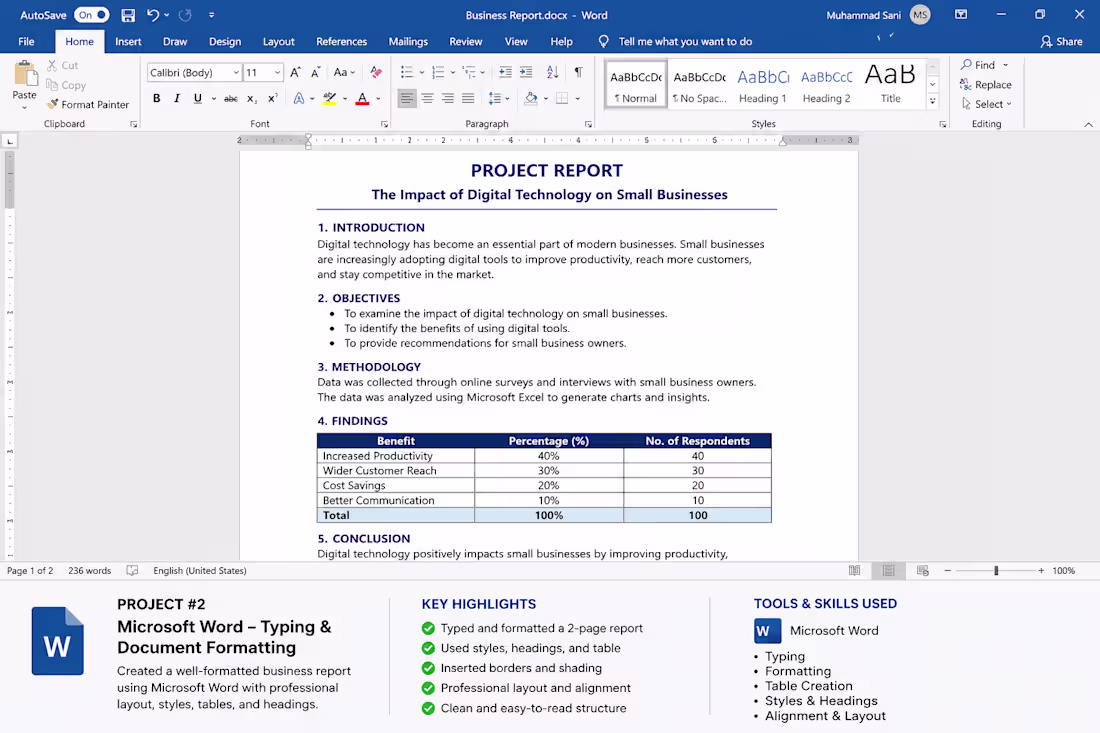Switch to the Layout tab

[279, 41]
